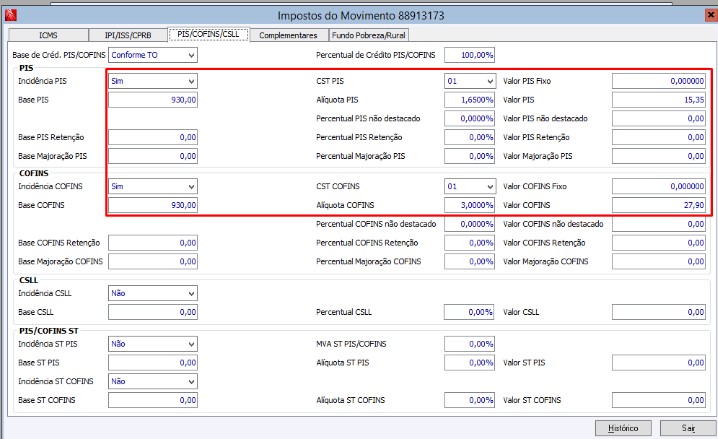Image resolution: width=718 pixels, height=439 pixels.
Task: Switch to the ICMS tab
Action: pyautogui.click(x=48, y=35)
